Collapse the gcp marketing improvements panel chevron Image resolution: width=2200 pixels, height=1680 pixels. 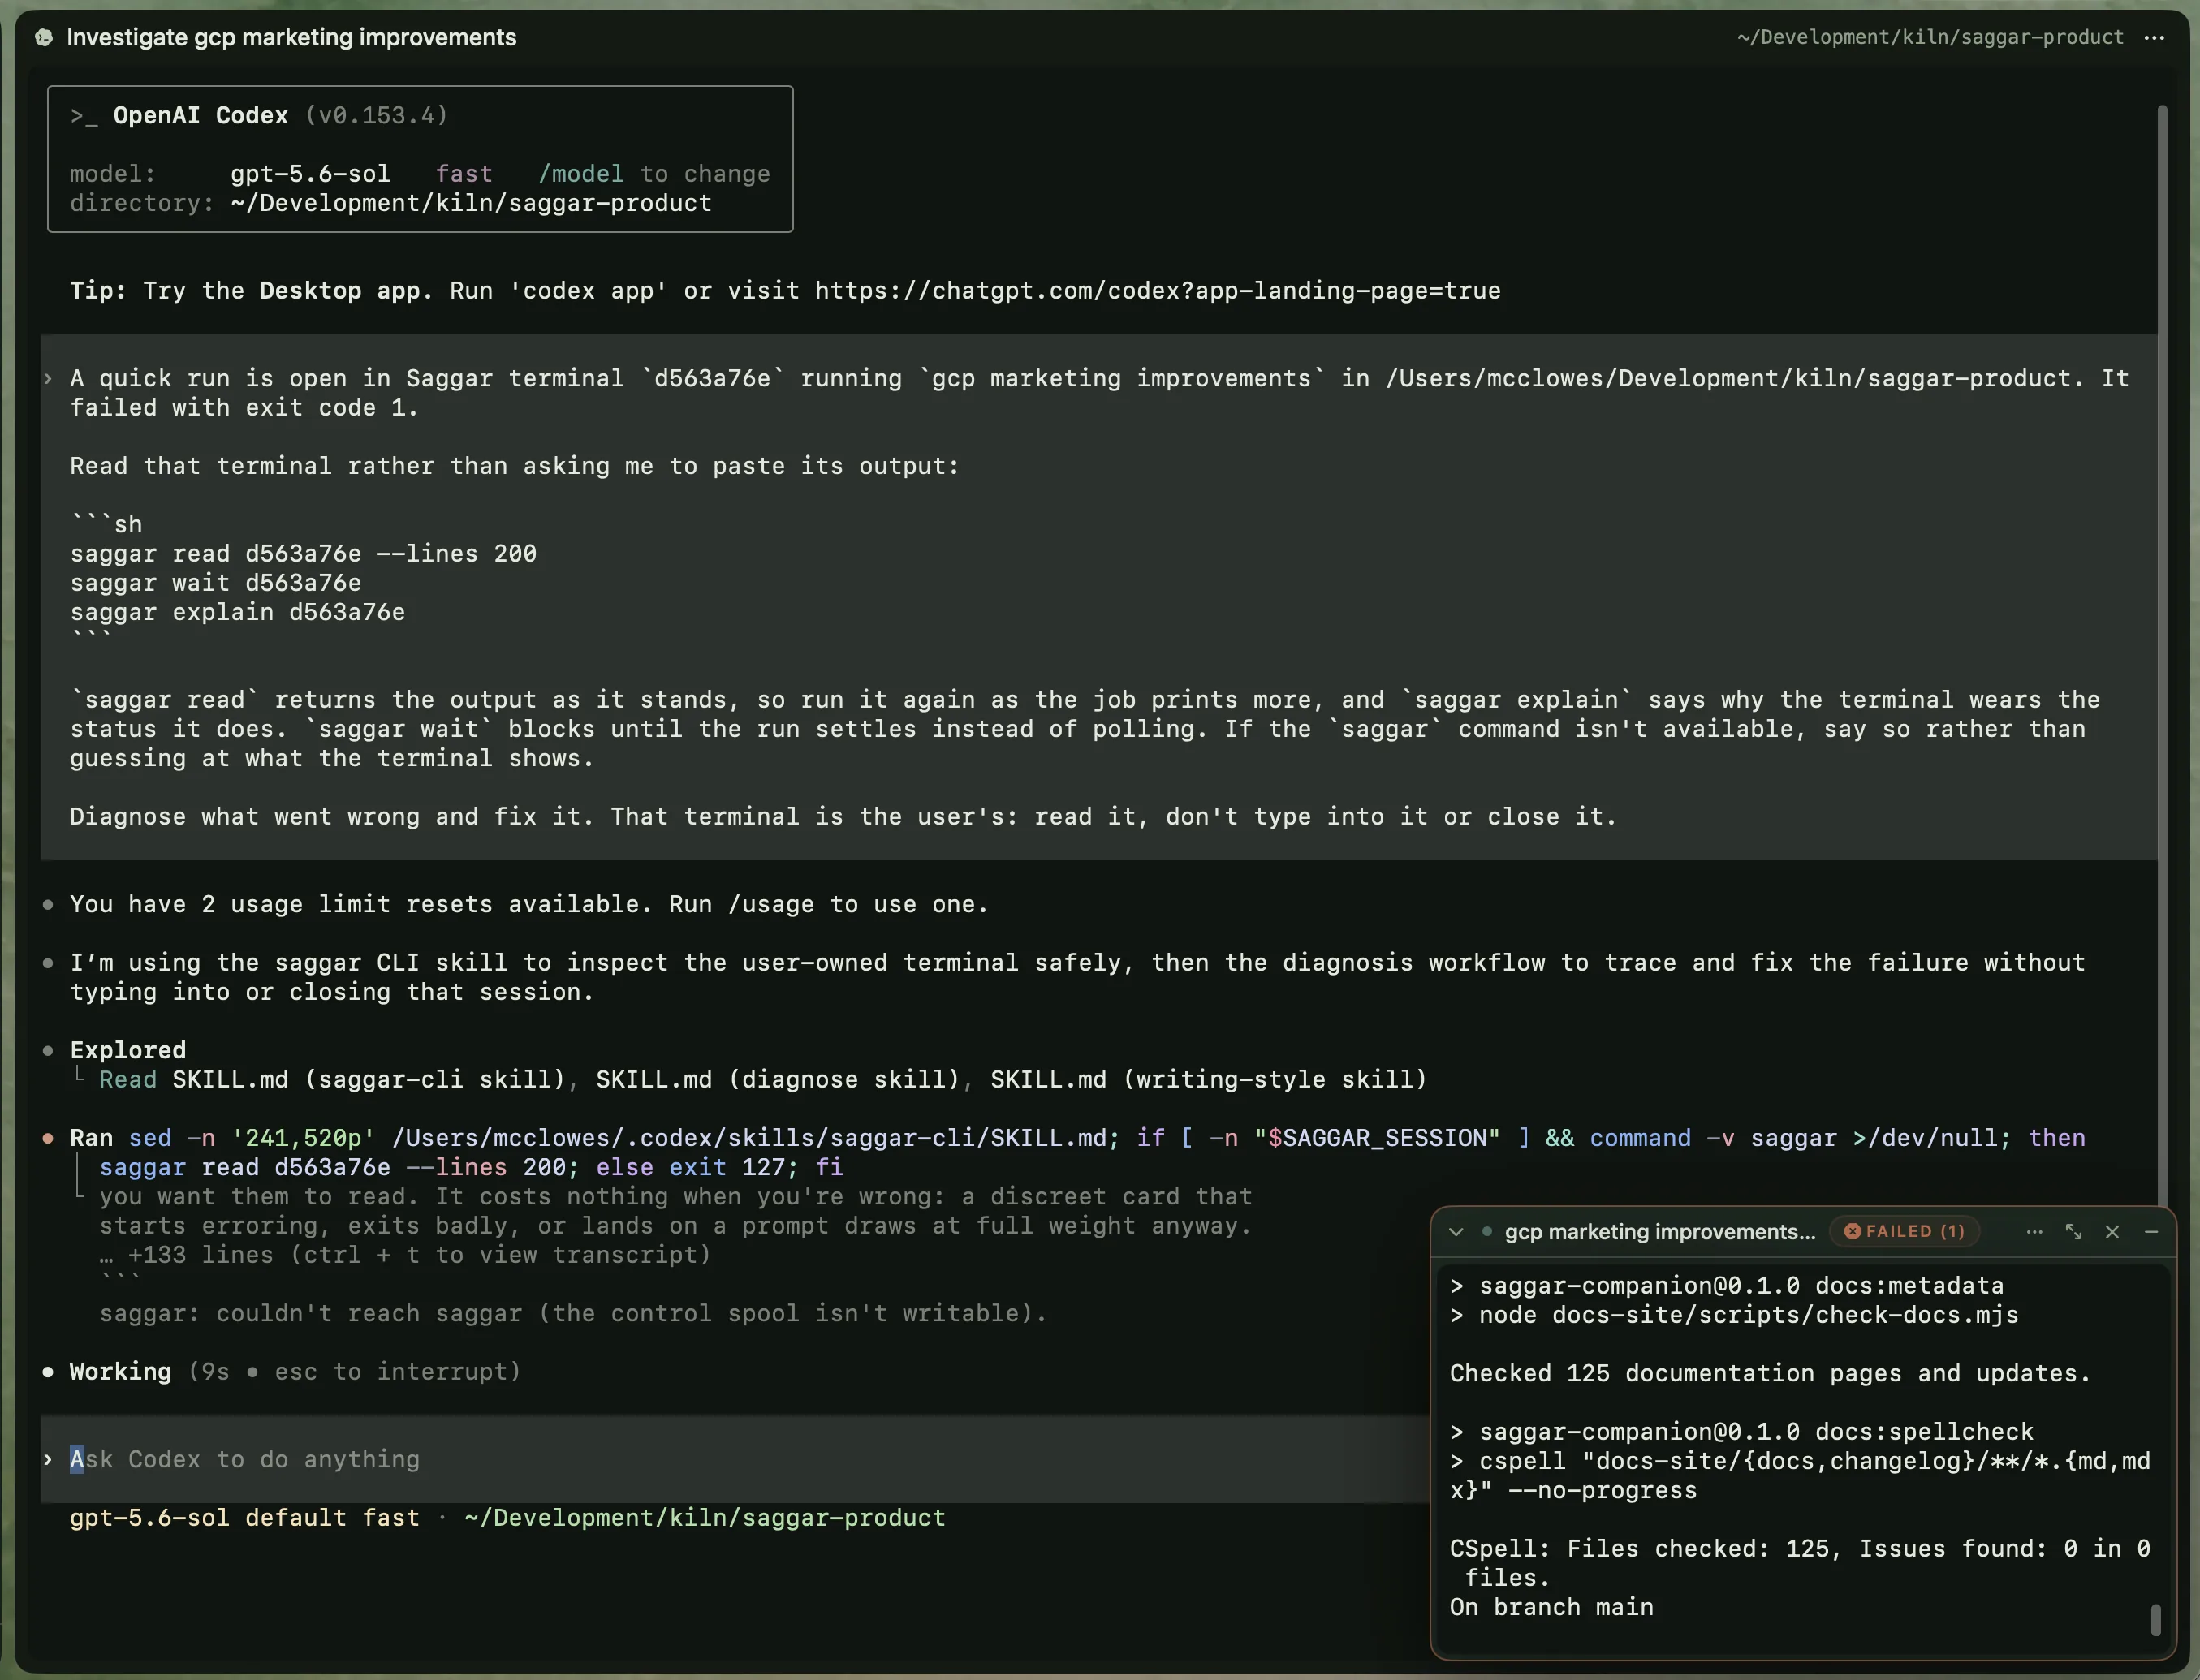[x=1456, y=1232]
